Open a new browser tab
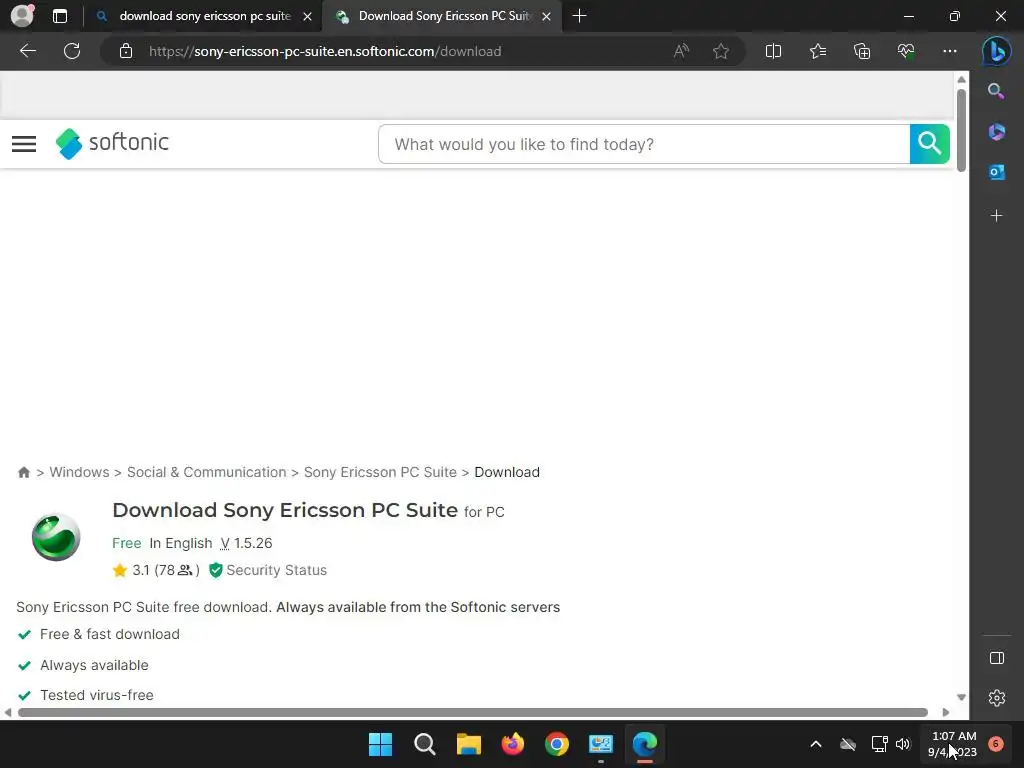Viewport: 1024px width, 768px height. pyautogui.click(x=579, y=16)
